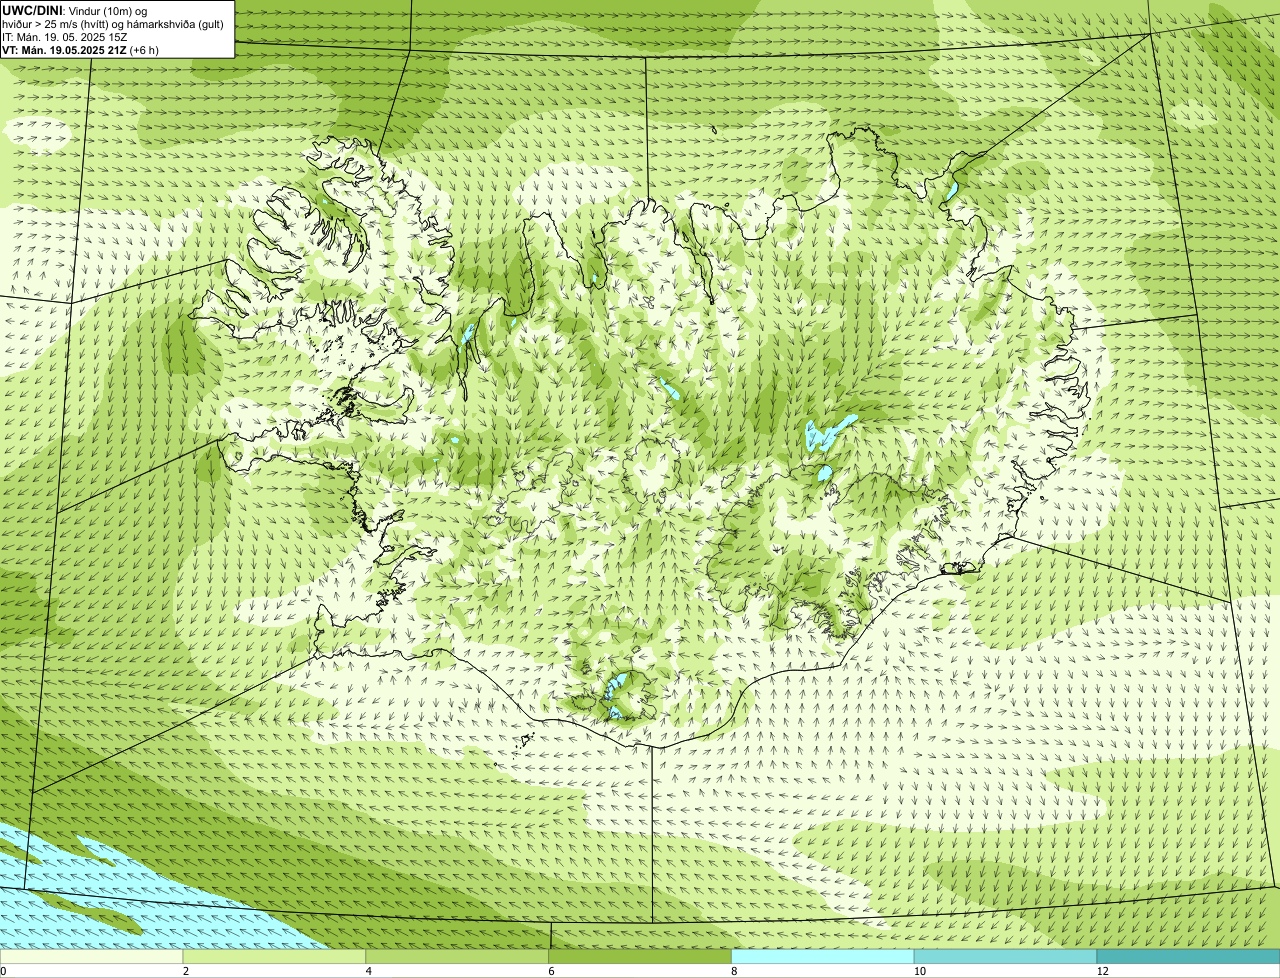Click the scale label '12' under color bar

[1102, 971]
